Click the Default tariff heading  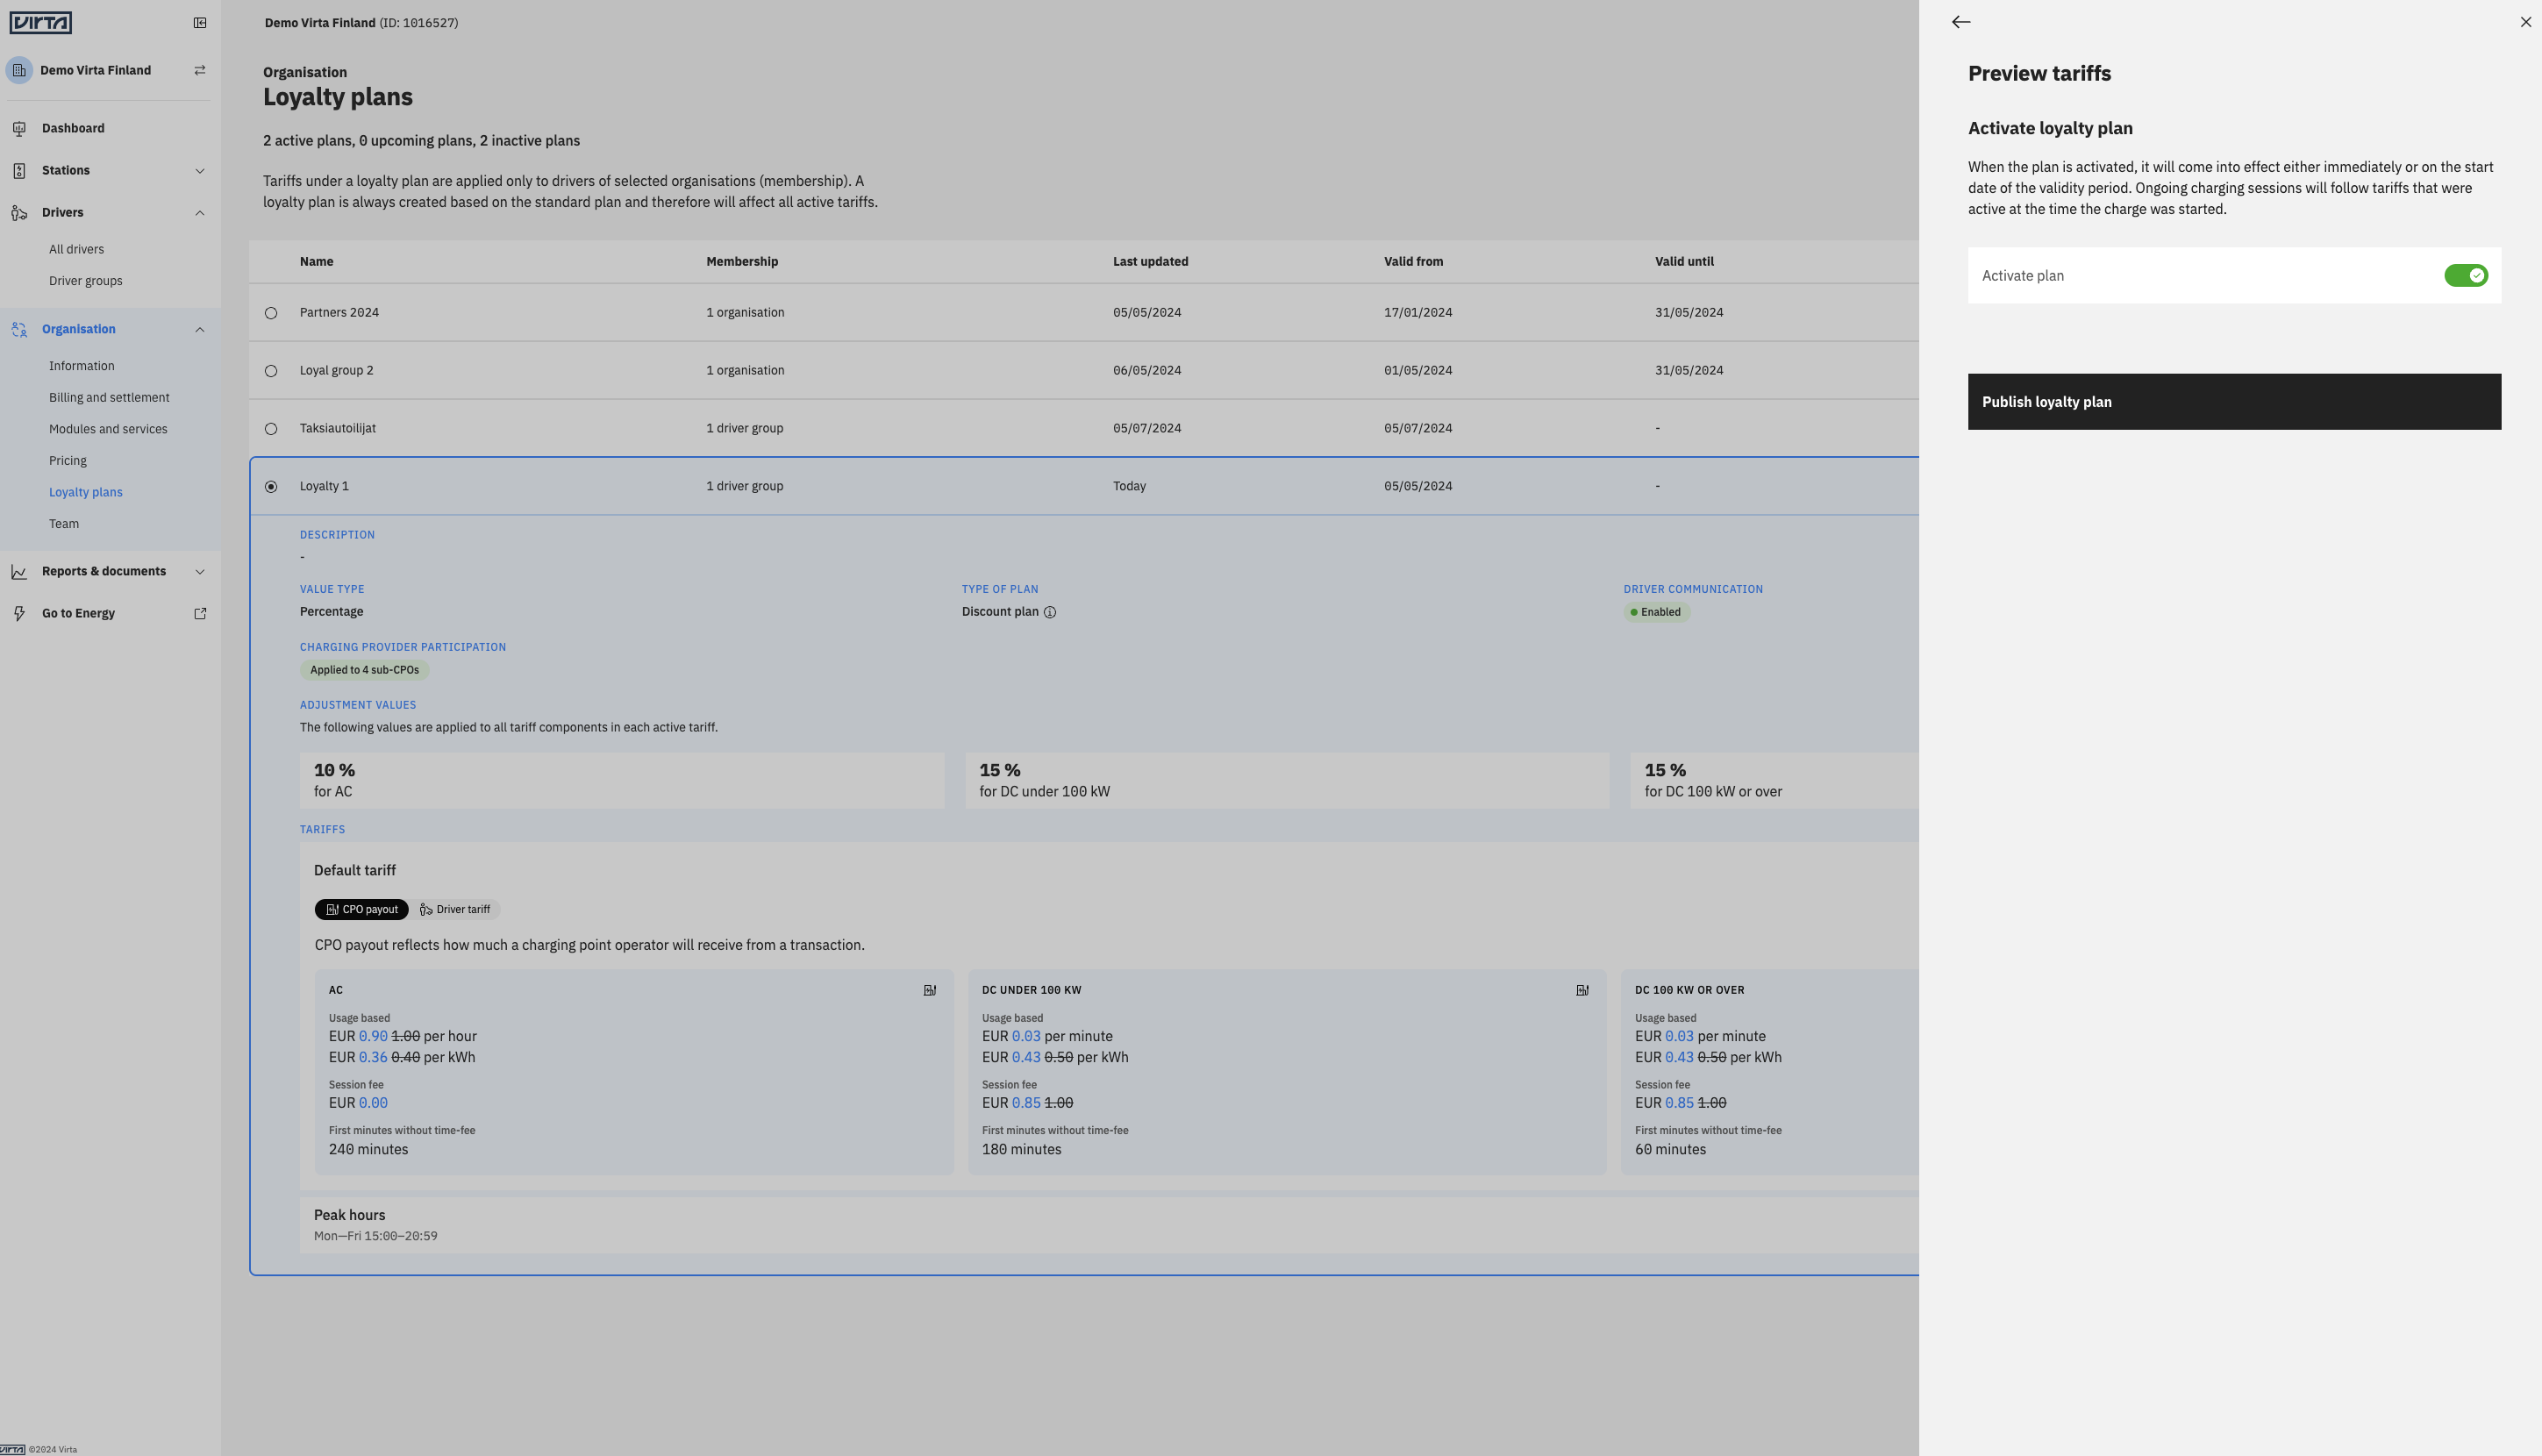pyautogui.click(x=355, y=870)
